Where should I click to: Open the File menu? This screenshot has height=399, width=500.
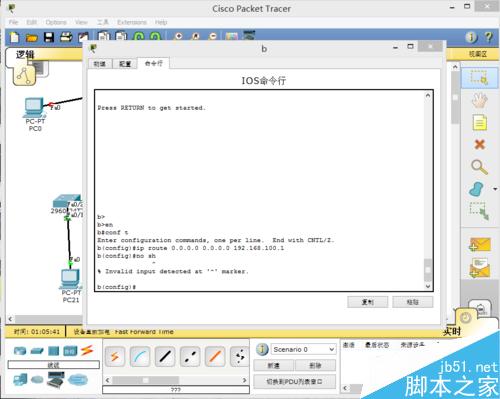tap(13, 22)
